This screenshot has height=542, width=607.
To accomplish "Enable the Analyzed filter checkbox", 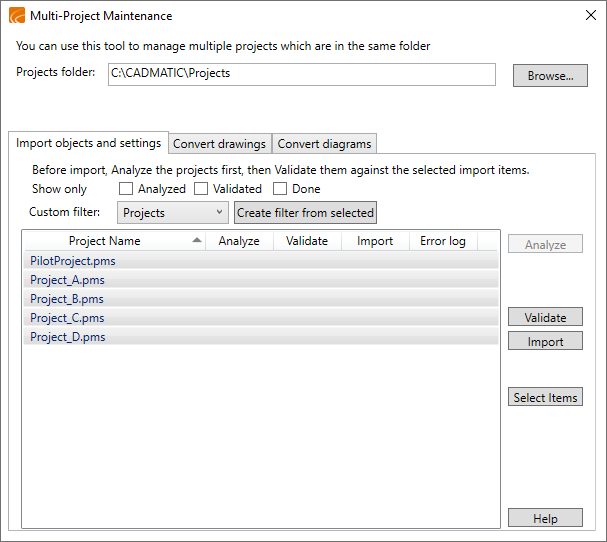I will tap(126, 189).
